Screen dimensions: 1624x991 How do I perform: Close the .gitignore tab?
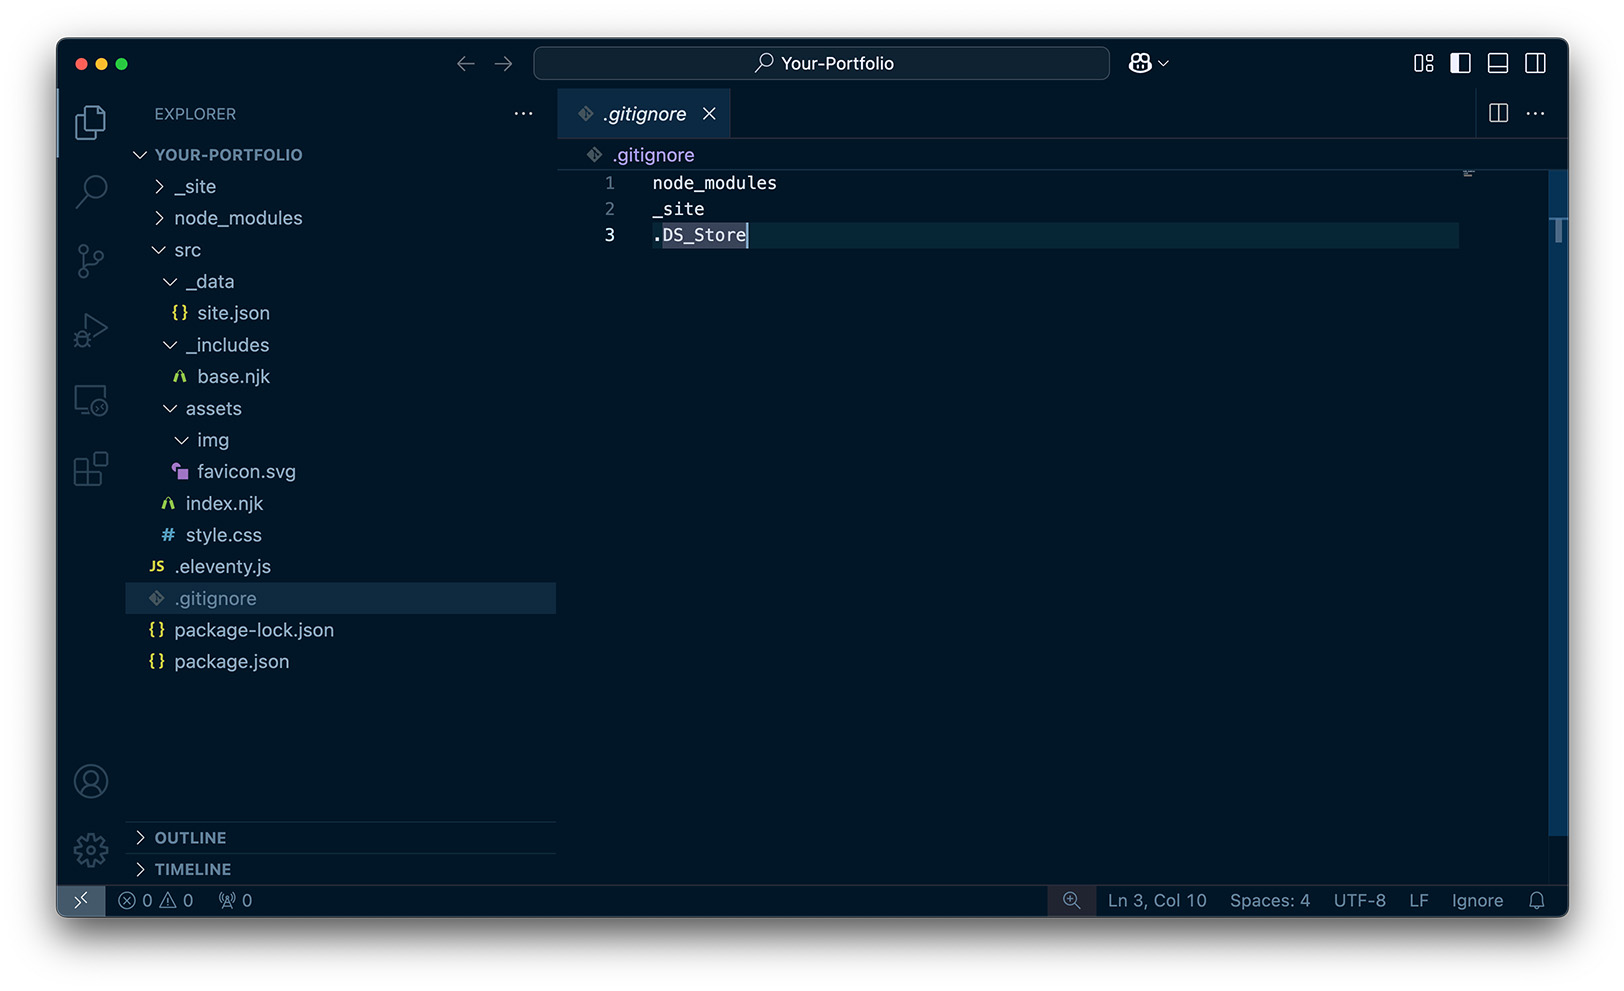point(709,114)
